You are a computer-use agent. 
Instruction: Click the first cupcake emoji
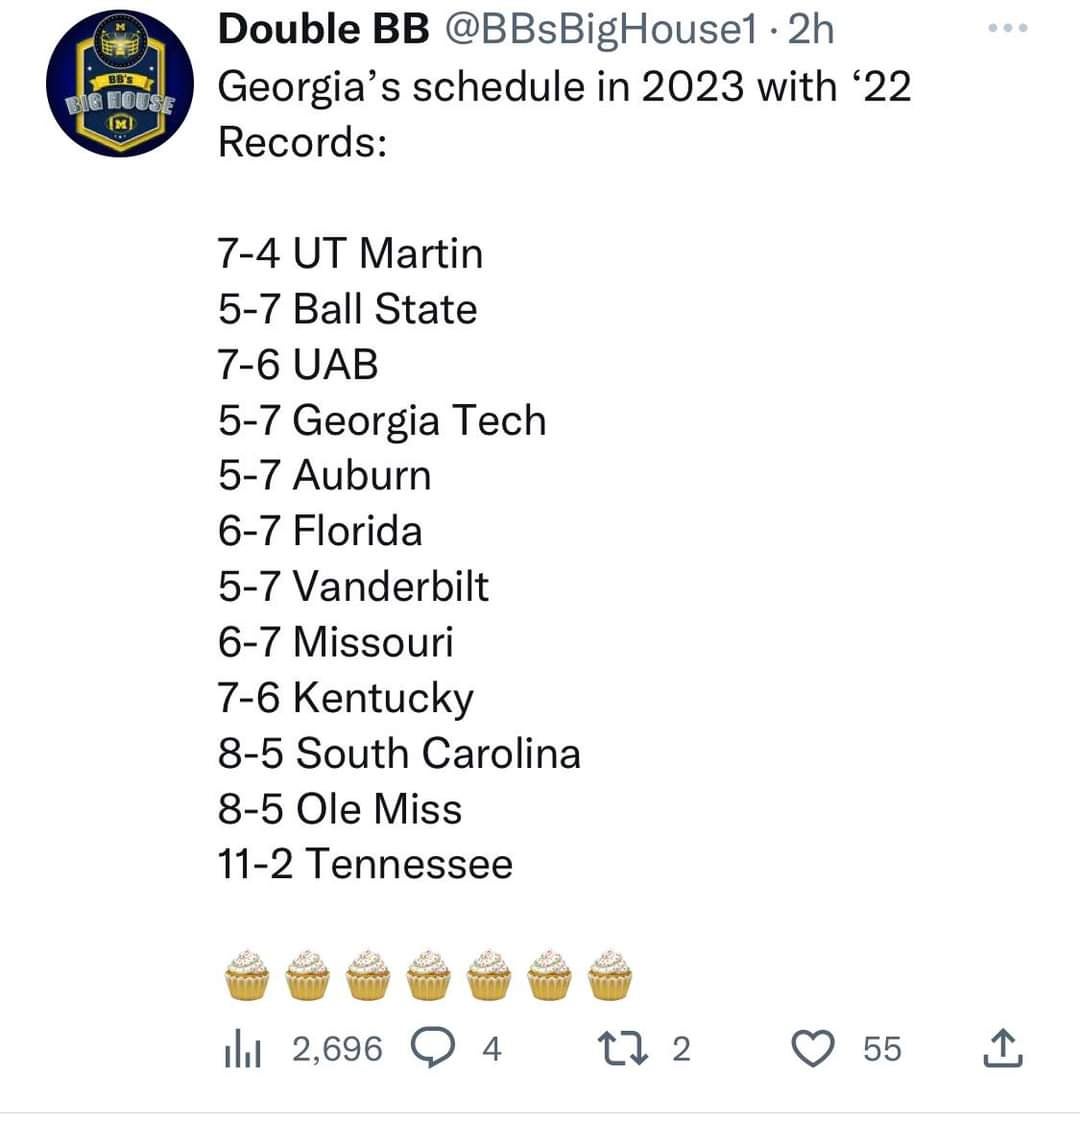[247, 975]
